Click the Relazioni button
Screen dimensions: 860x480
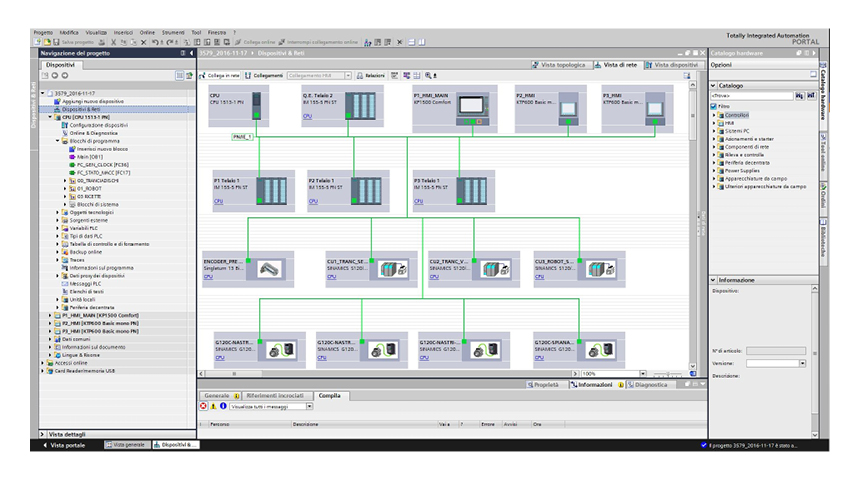tap(371, 76)
